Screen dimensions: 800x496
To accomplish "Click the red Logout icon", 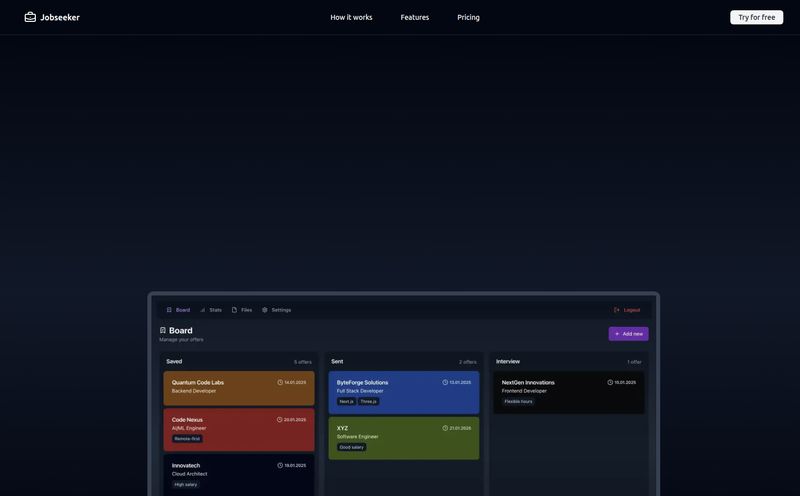I will click(617, 310).
